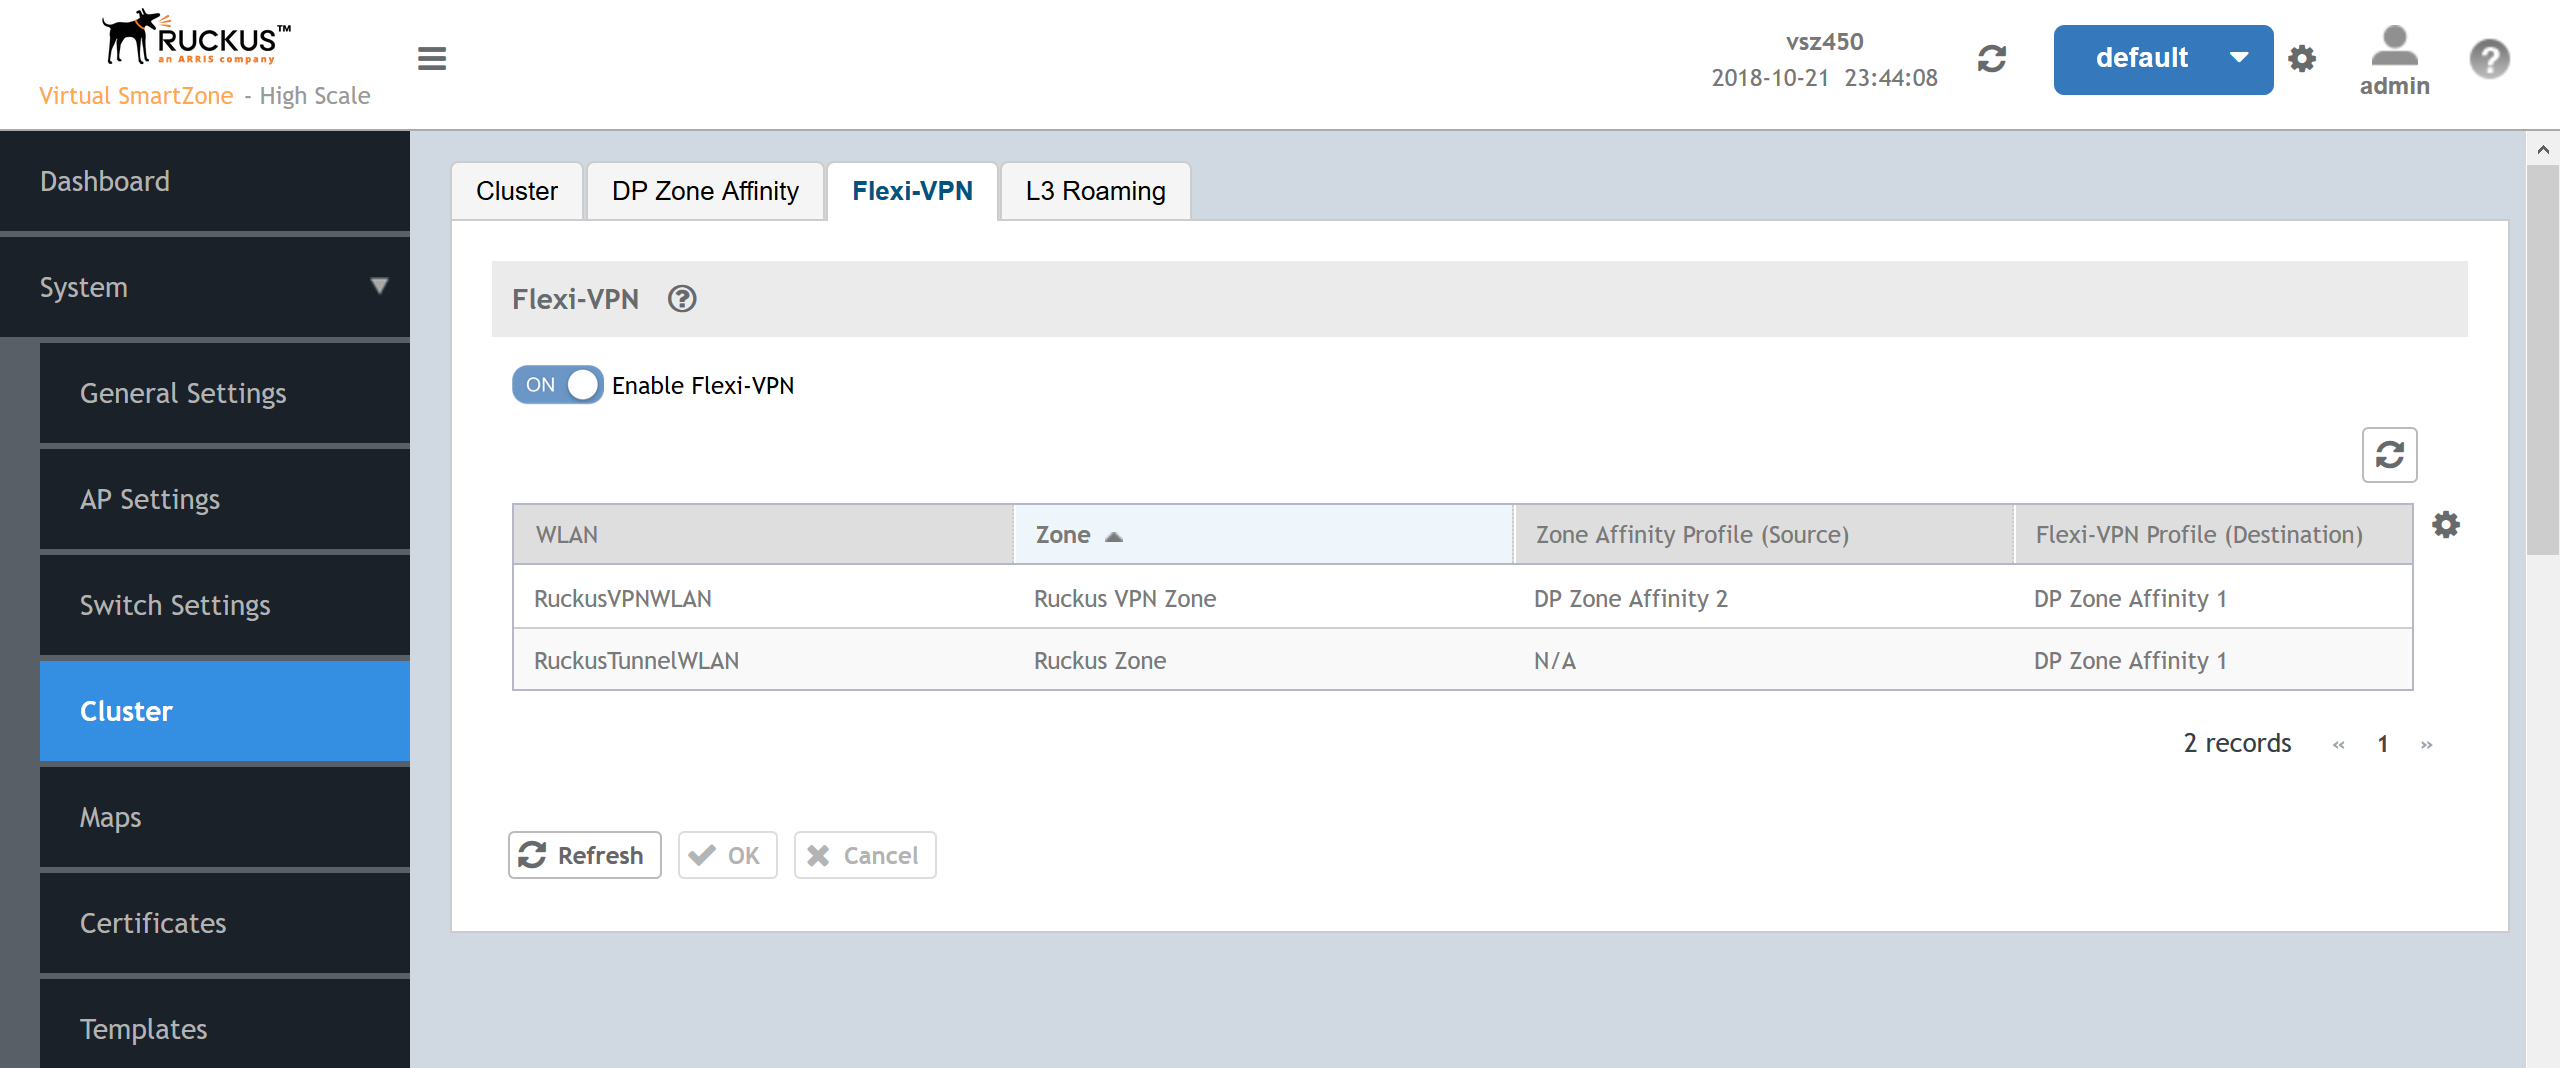This screenshot has width=2560, height=1068.
Task: Click the hamburger menu icon
Action: tap(432, 59)
